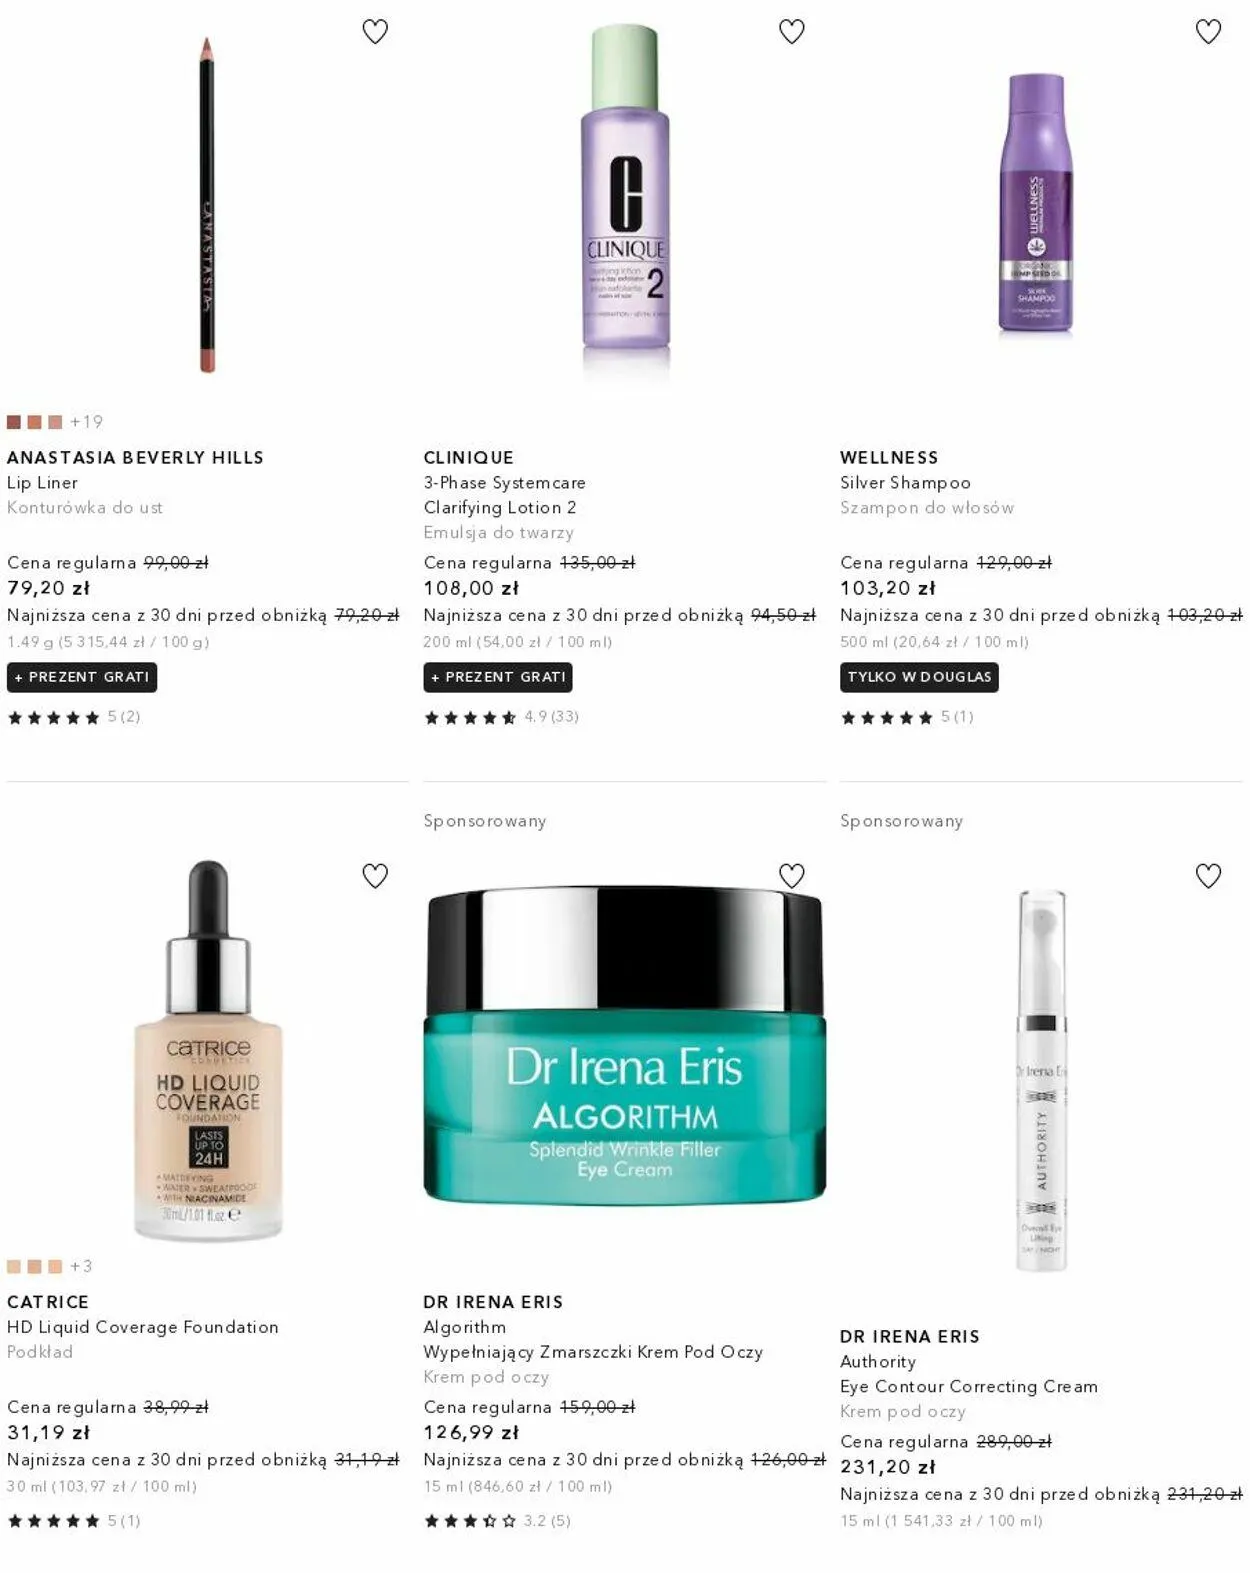Select third Lip Liner shade swatch

point(55,422)
